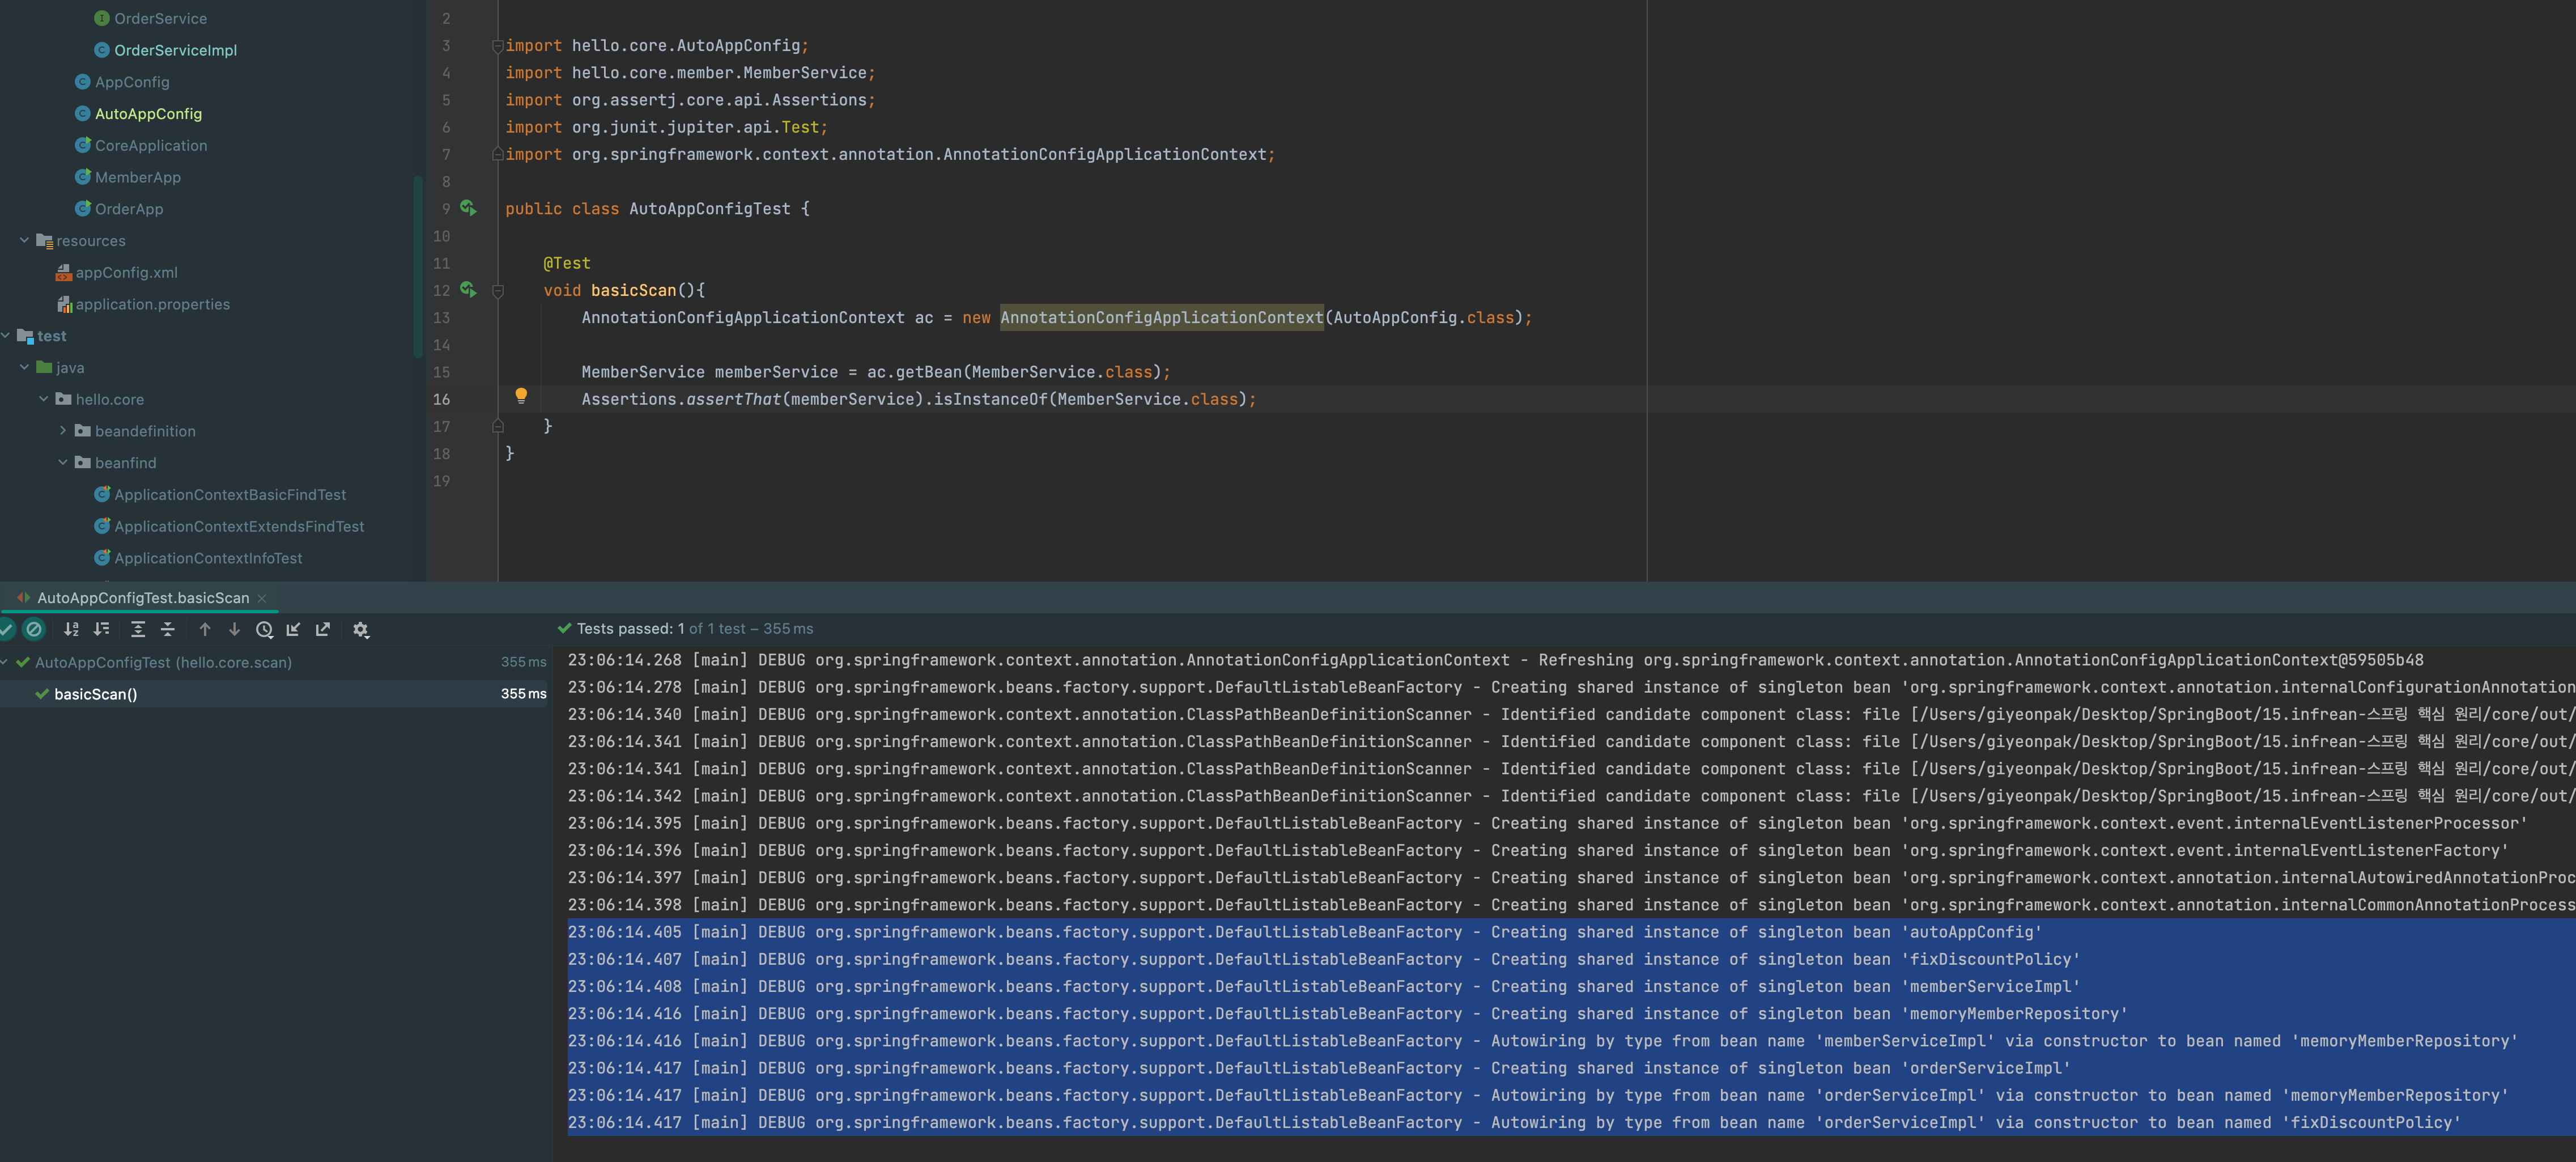2576x1162 pixels.
Task: Open OrderServiceImpl class in project tree
Action: [175, 50]
